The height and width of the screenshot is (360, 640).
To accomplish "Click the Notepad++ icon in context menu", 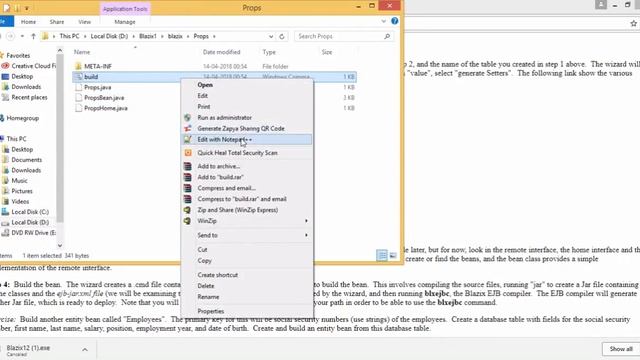I will click(x=188, y=140).
